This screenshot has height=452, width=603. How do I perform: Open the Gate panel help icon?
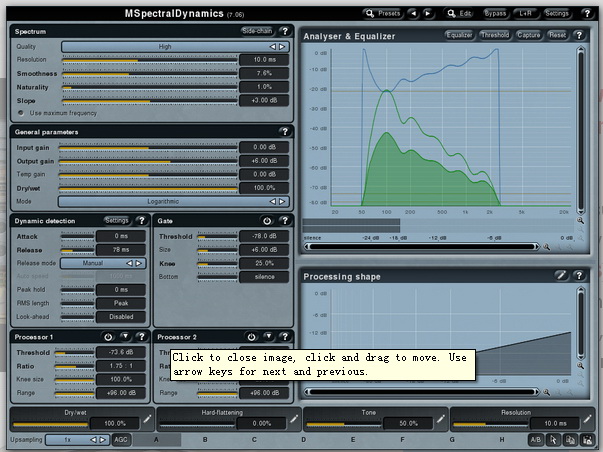285,220
